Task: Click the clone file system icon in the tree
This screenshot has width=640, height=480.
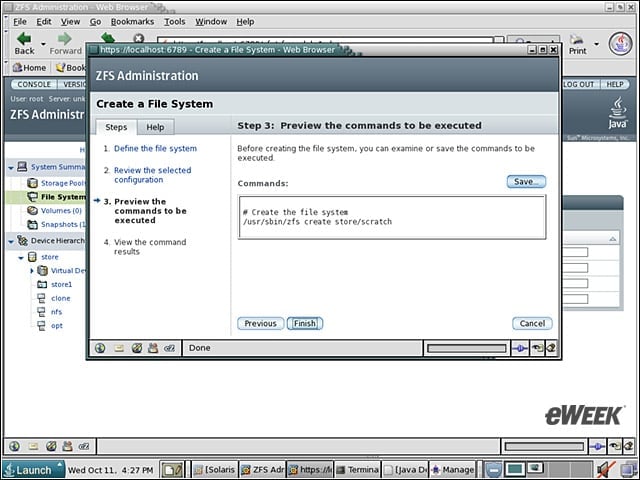Action: pos(41,298)
